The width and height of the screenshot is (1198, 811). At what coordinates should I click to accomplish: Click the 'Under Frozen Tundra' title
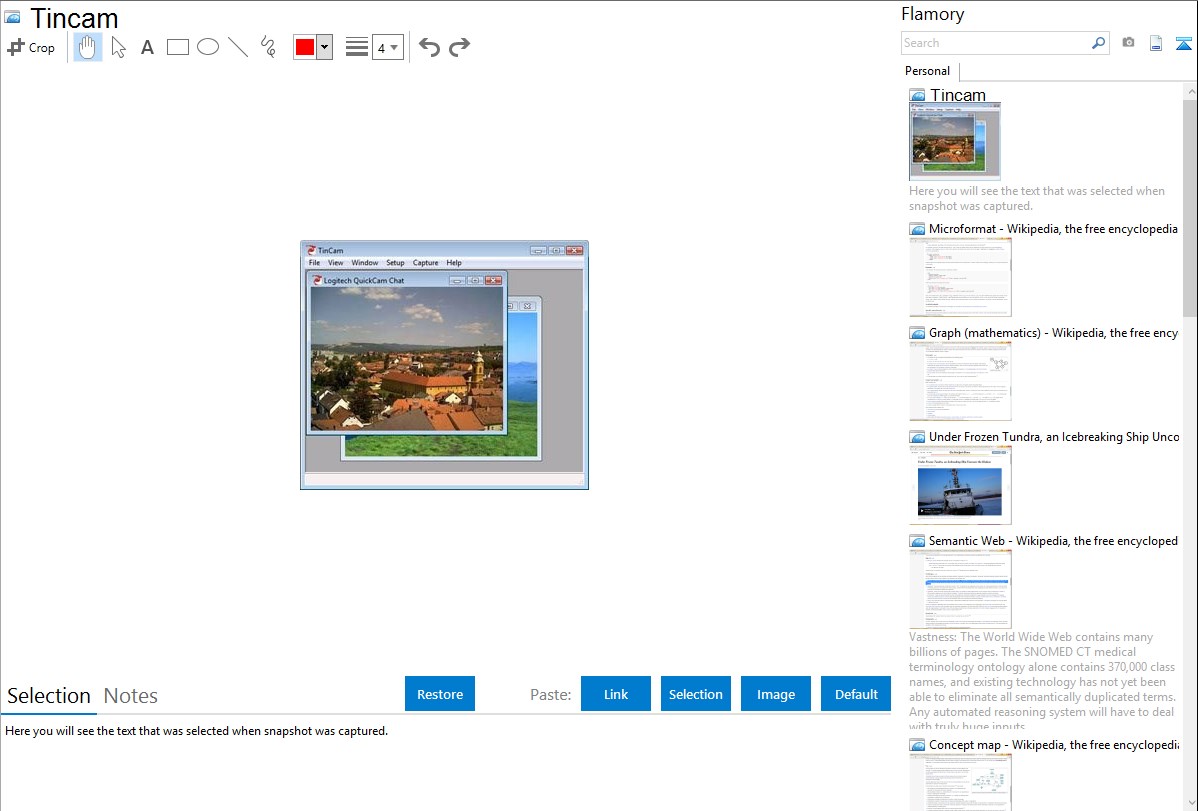(x=1054, y=436)
